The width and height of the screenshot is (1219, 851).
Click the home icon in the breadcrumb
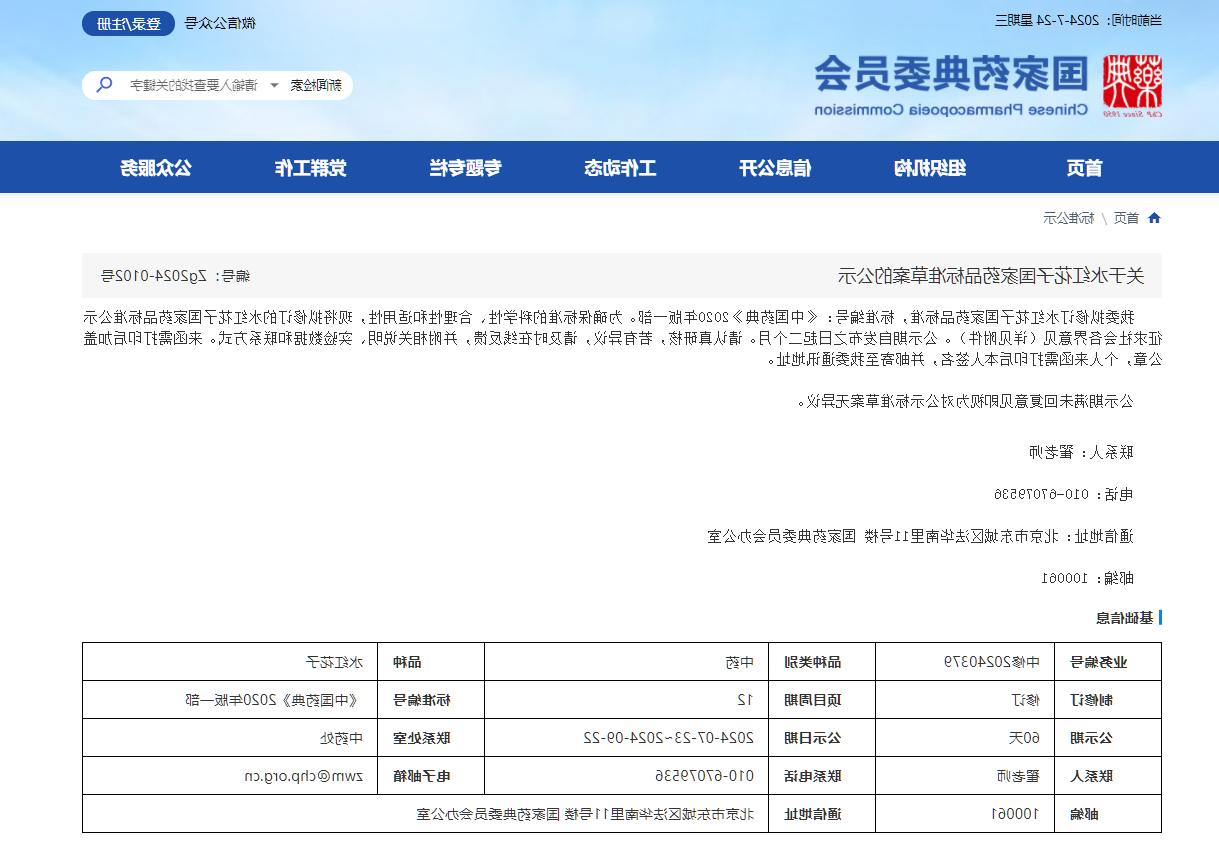coord(1154,218)
